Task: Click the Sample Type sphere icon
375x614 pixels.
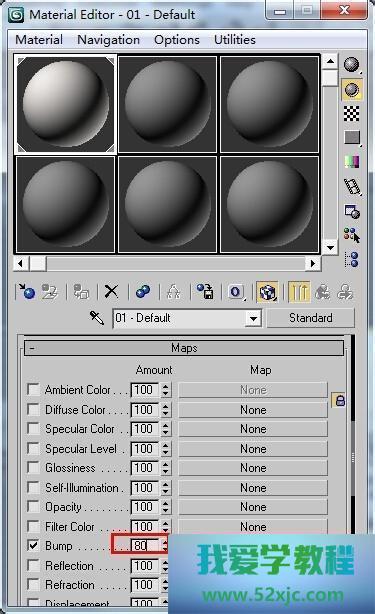Action: [x=352, y=65]
